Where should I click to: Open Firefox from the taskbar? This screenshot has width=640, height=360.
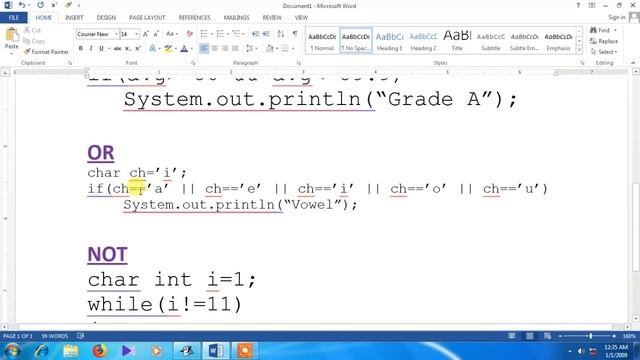pos(100,351)
